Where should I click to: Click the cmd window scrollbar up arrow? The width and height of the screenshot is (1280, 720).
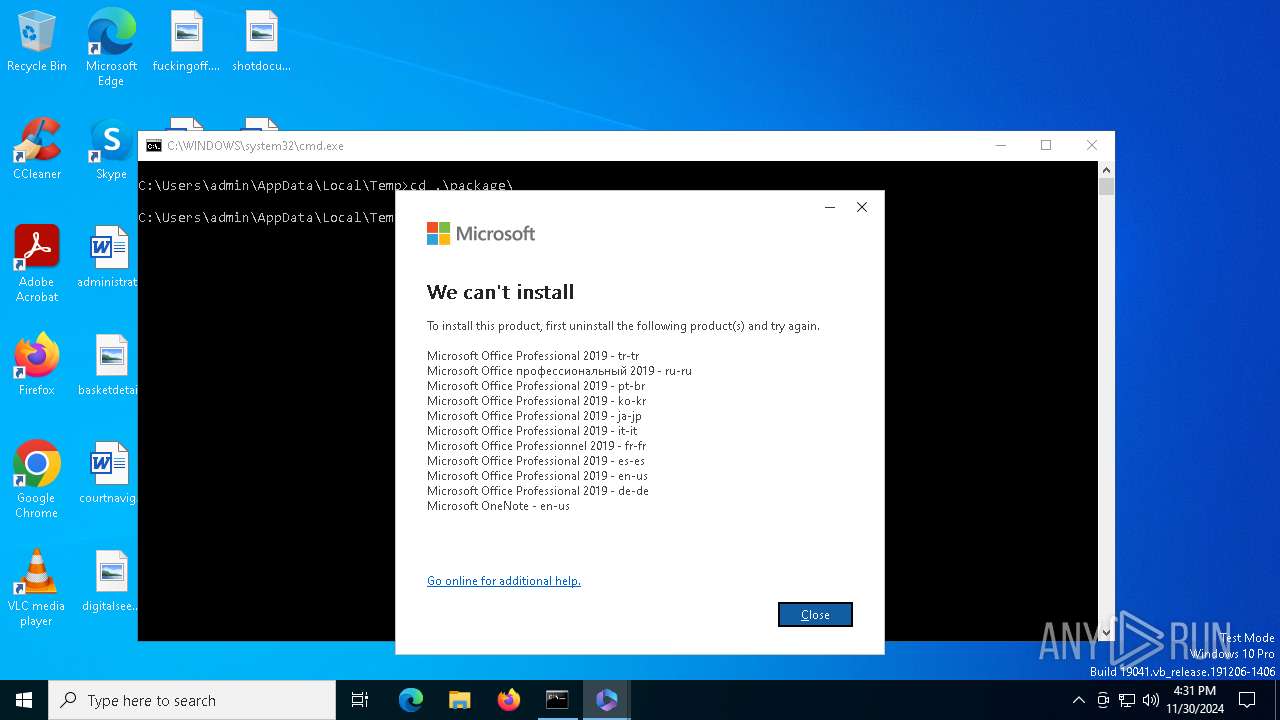1106,170
